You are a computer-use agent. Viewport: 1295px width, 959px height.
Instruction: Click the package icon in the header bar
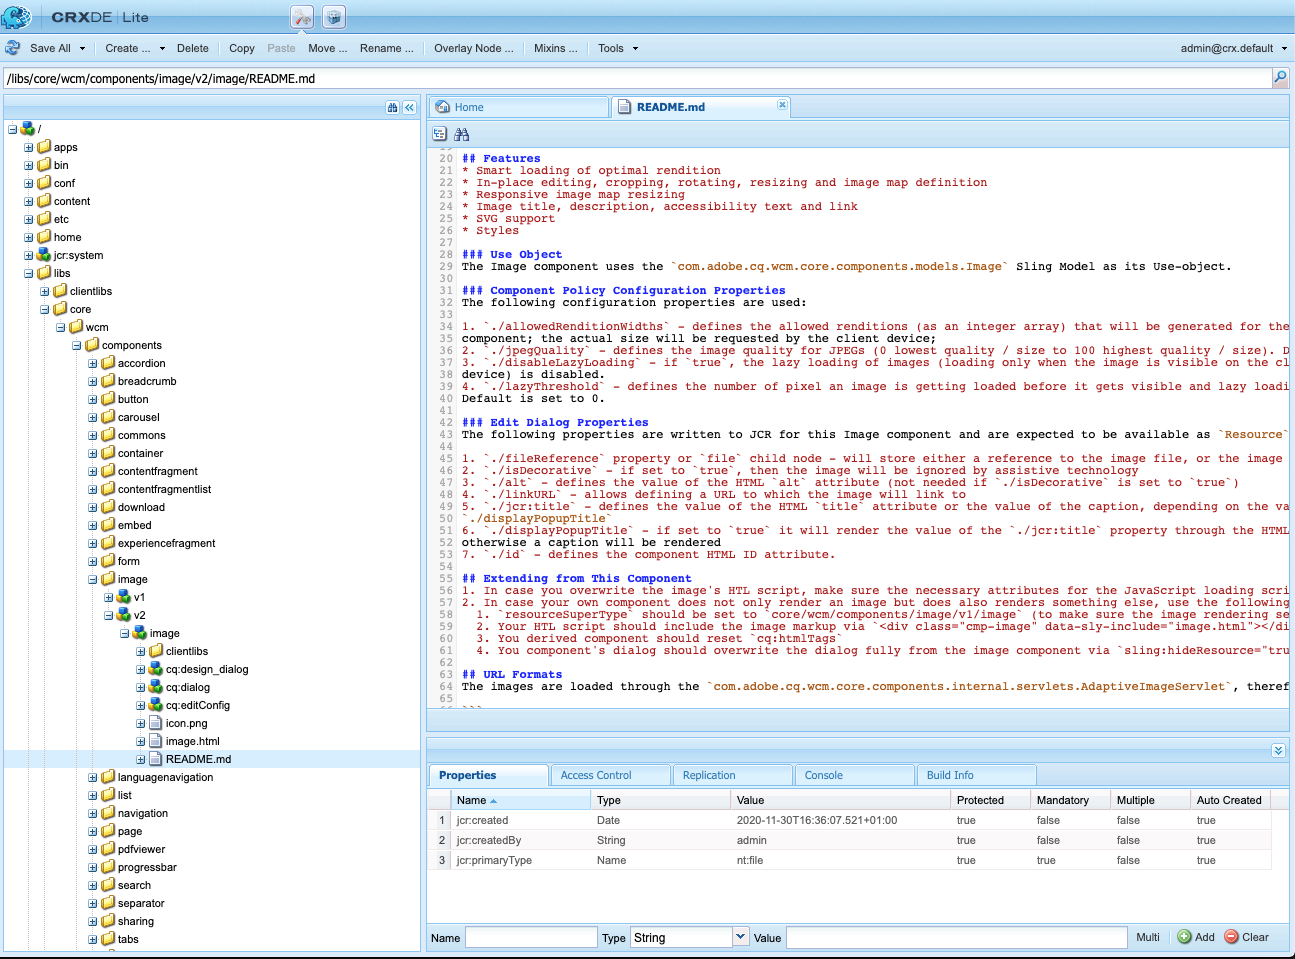tap(334, 17)
